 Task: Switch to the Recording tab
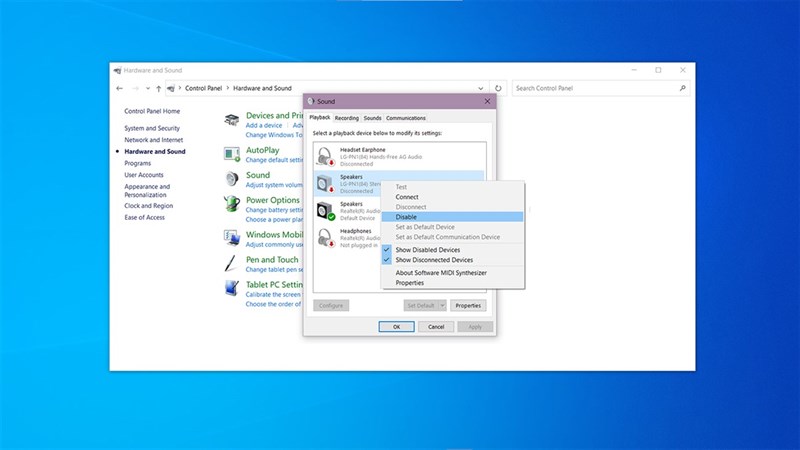pyautogui.click(x=346, y=118)
